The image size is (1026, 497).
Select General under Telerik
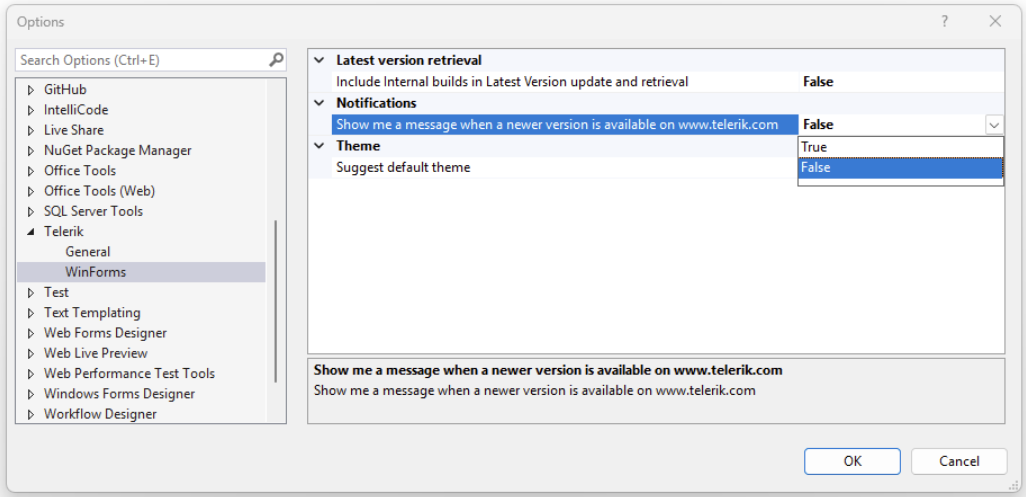[88, 252]
